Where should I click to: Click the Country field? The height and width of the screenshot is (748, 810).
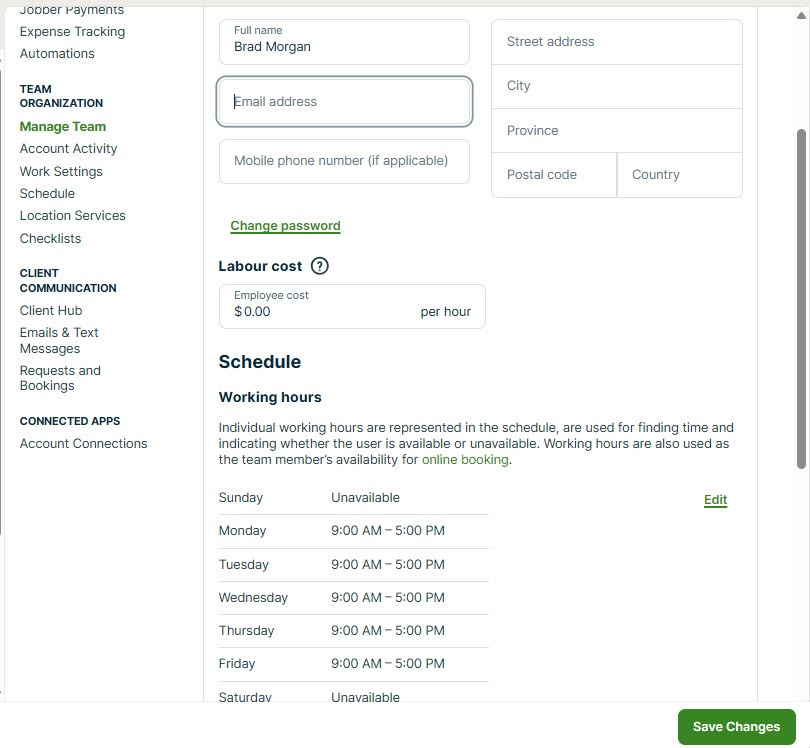680,175
